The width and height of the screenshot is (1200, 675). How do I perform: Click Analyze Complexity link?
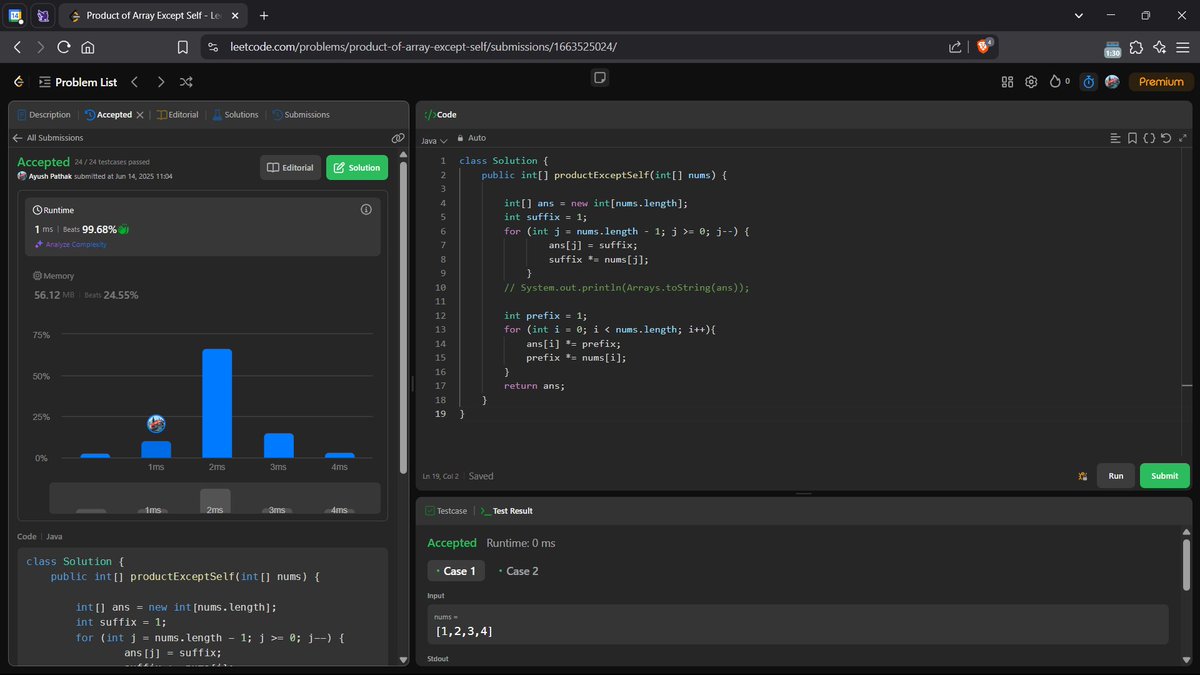pyautogui.click(x=70, y=244)
